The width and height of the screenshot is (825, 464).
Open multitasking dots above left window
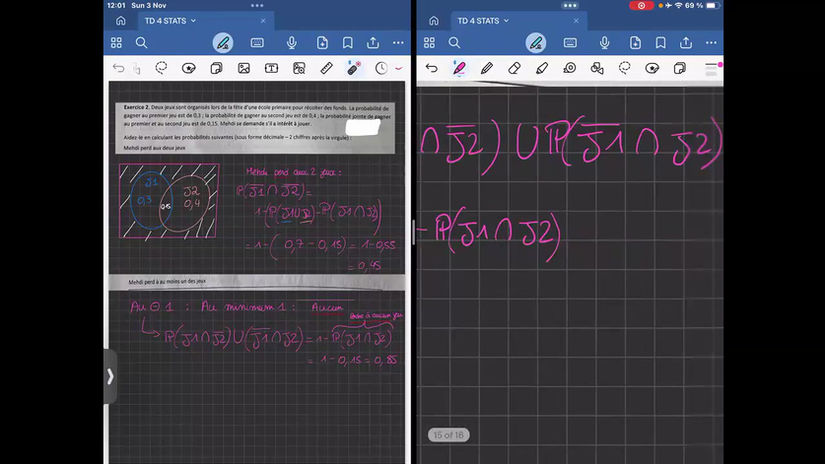click(x=257, y=5)
